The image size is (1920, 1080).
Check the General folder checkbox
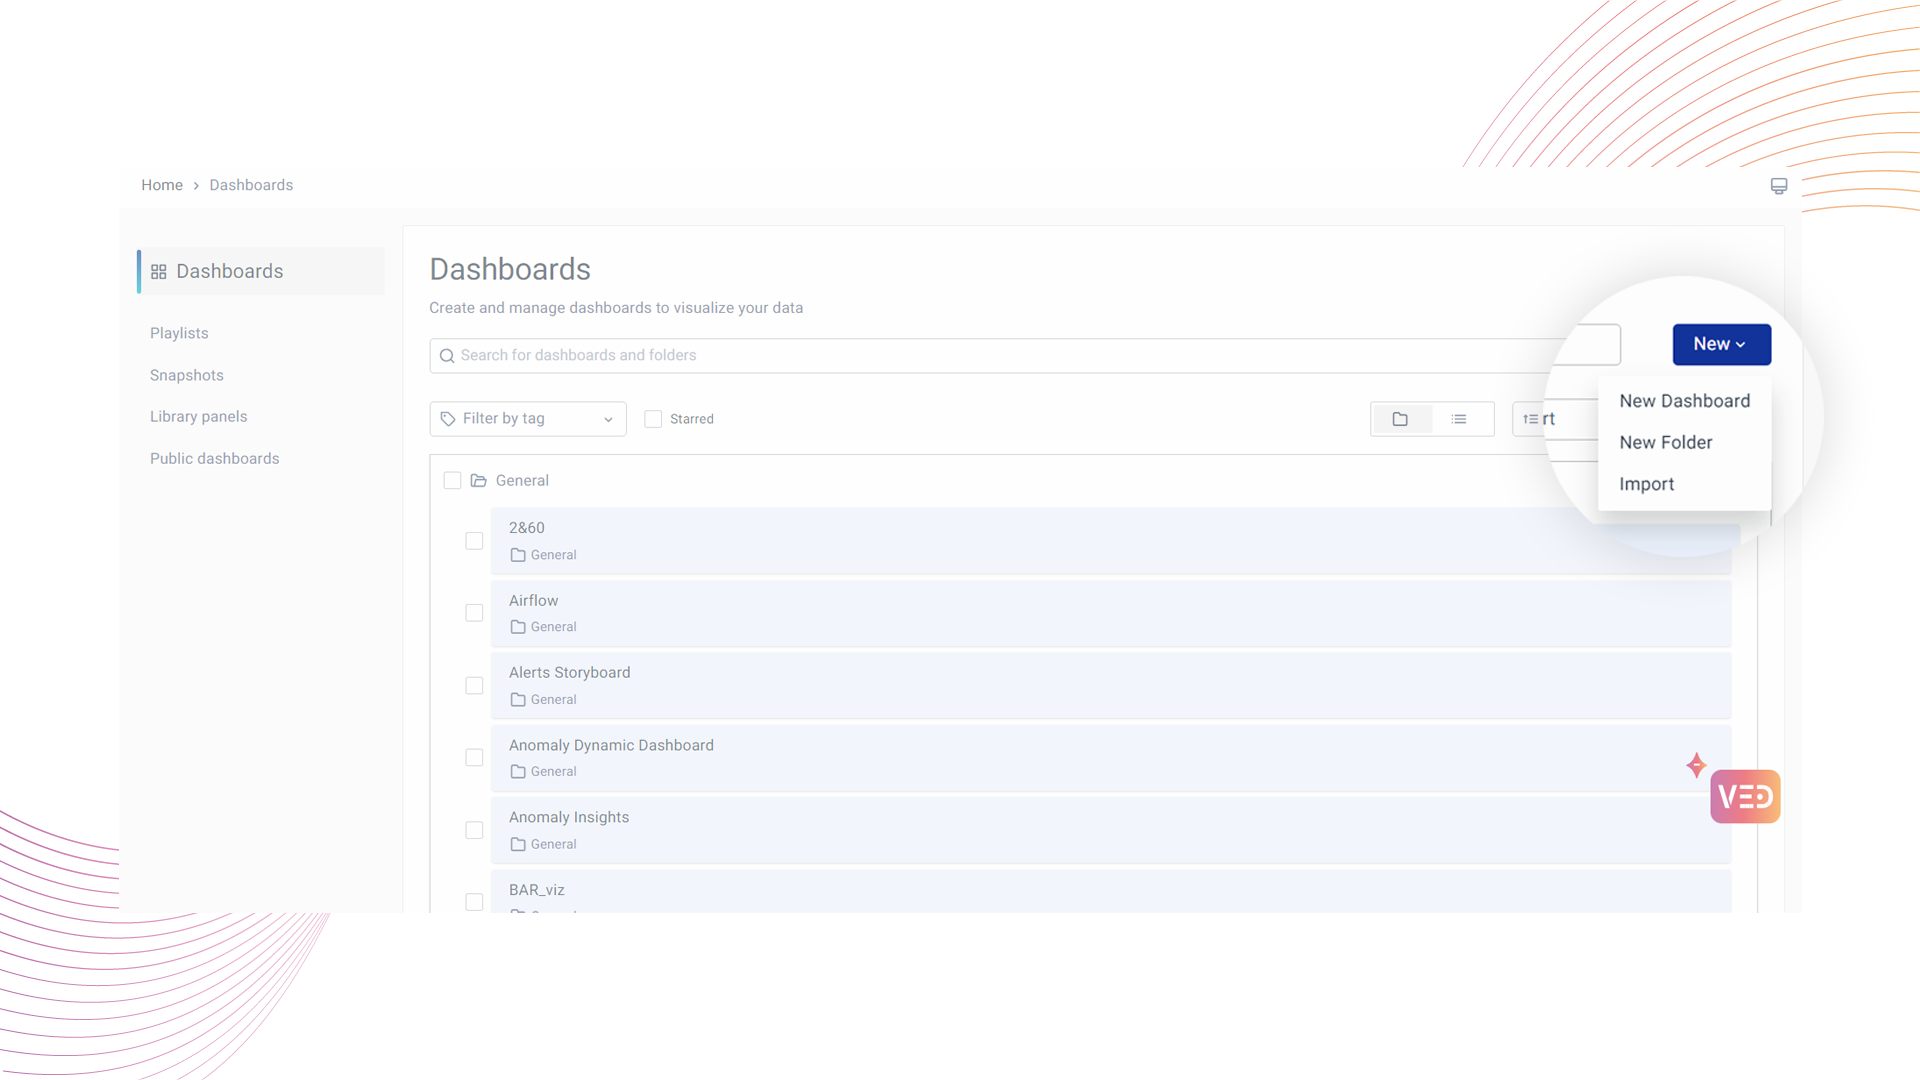pyautogui.click(x=452, y=481)
